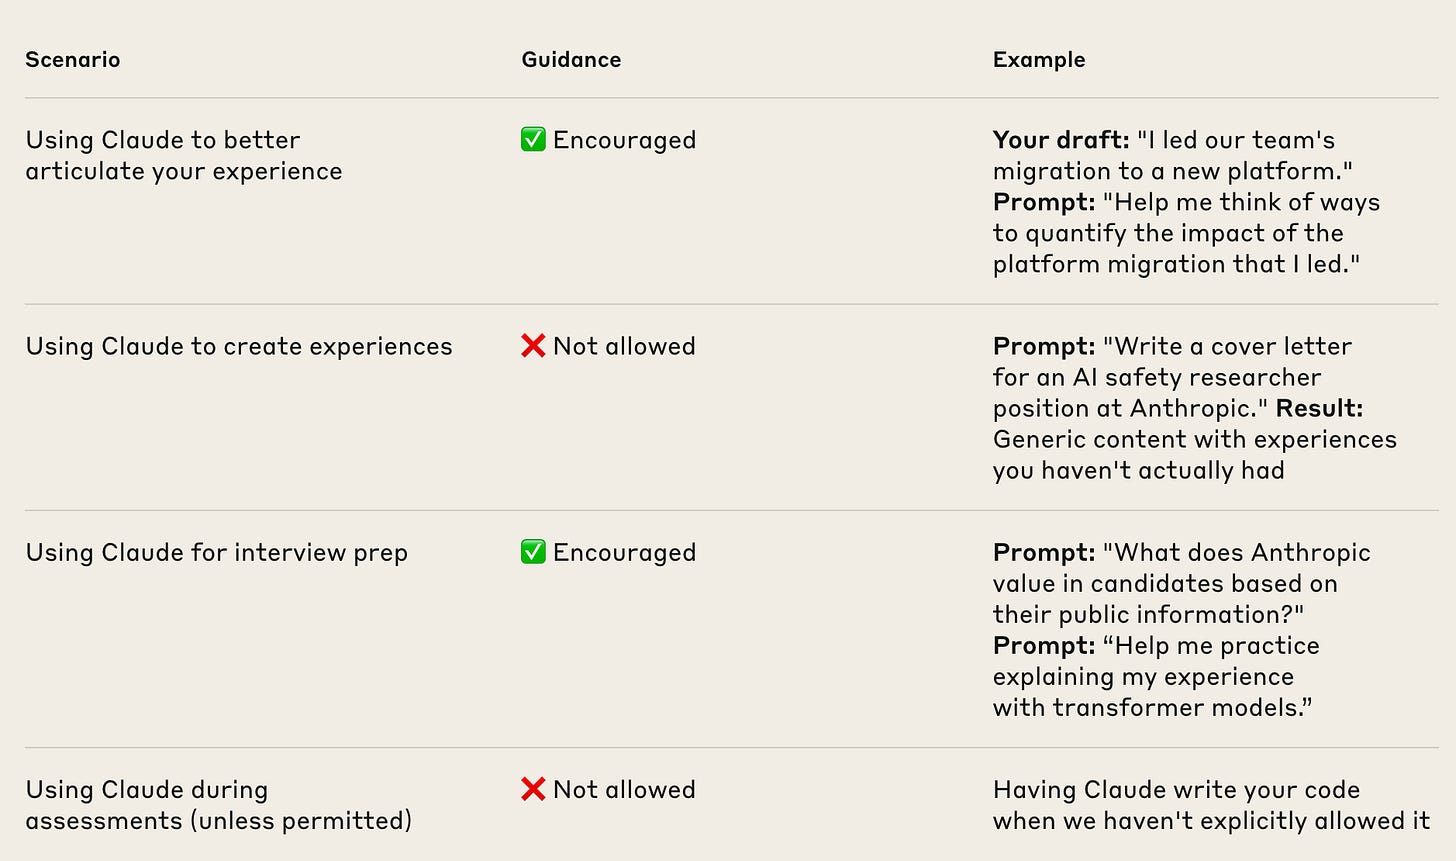Click 'Using Claude to create experiences' text
This screenshot has width=1456, height=861.
tap(239, 347)
